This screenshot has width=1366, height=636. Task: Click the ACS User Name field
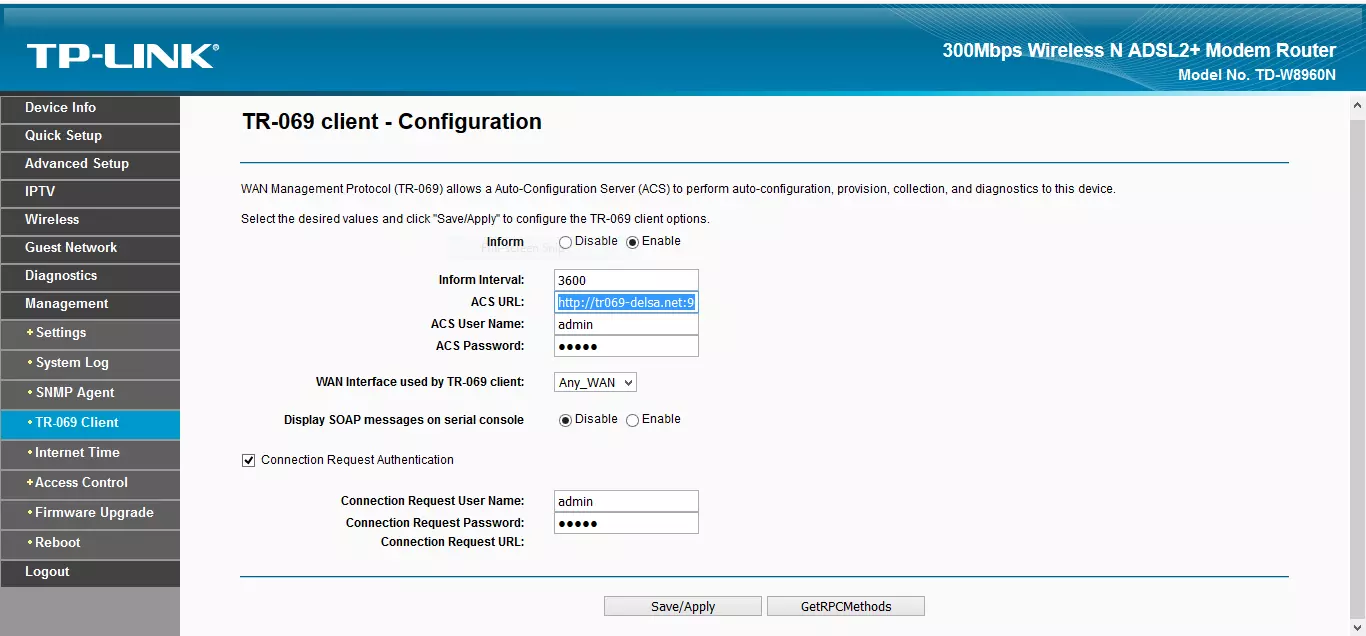[626, 324]
